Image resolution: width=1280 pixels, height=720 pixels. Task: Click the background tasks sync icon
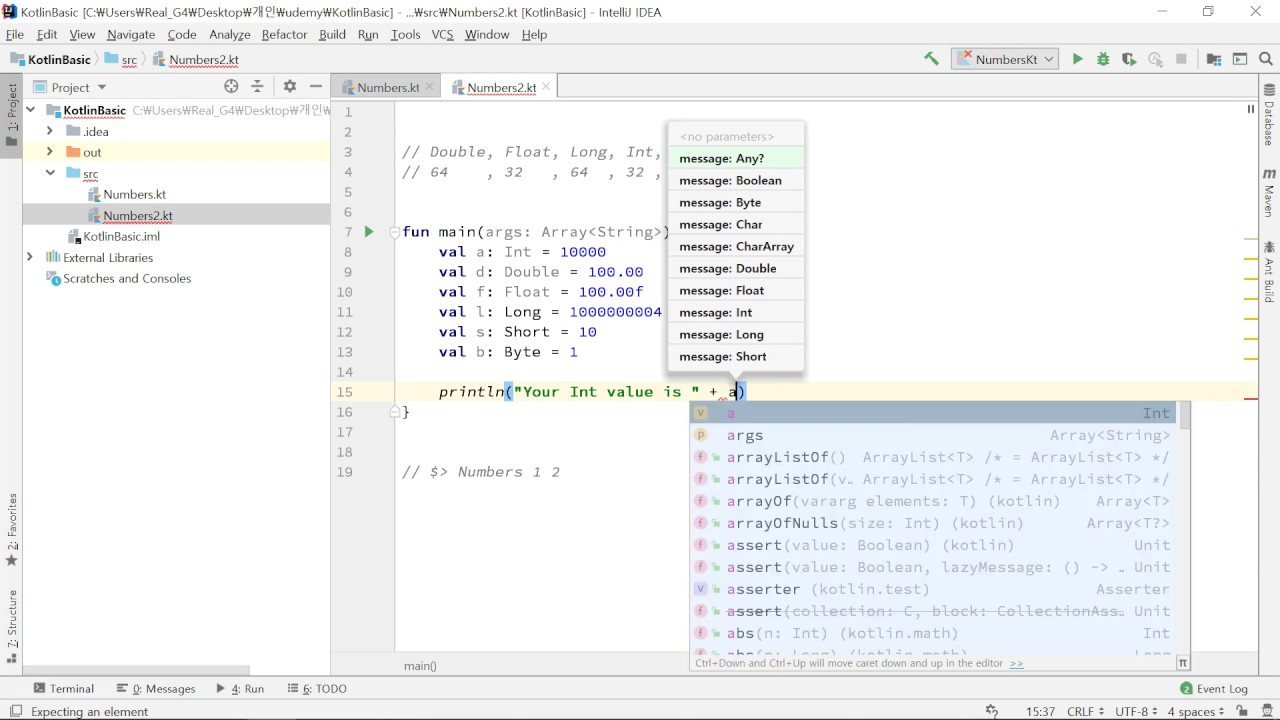(992, 711)
